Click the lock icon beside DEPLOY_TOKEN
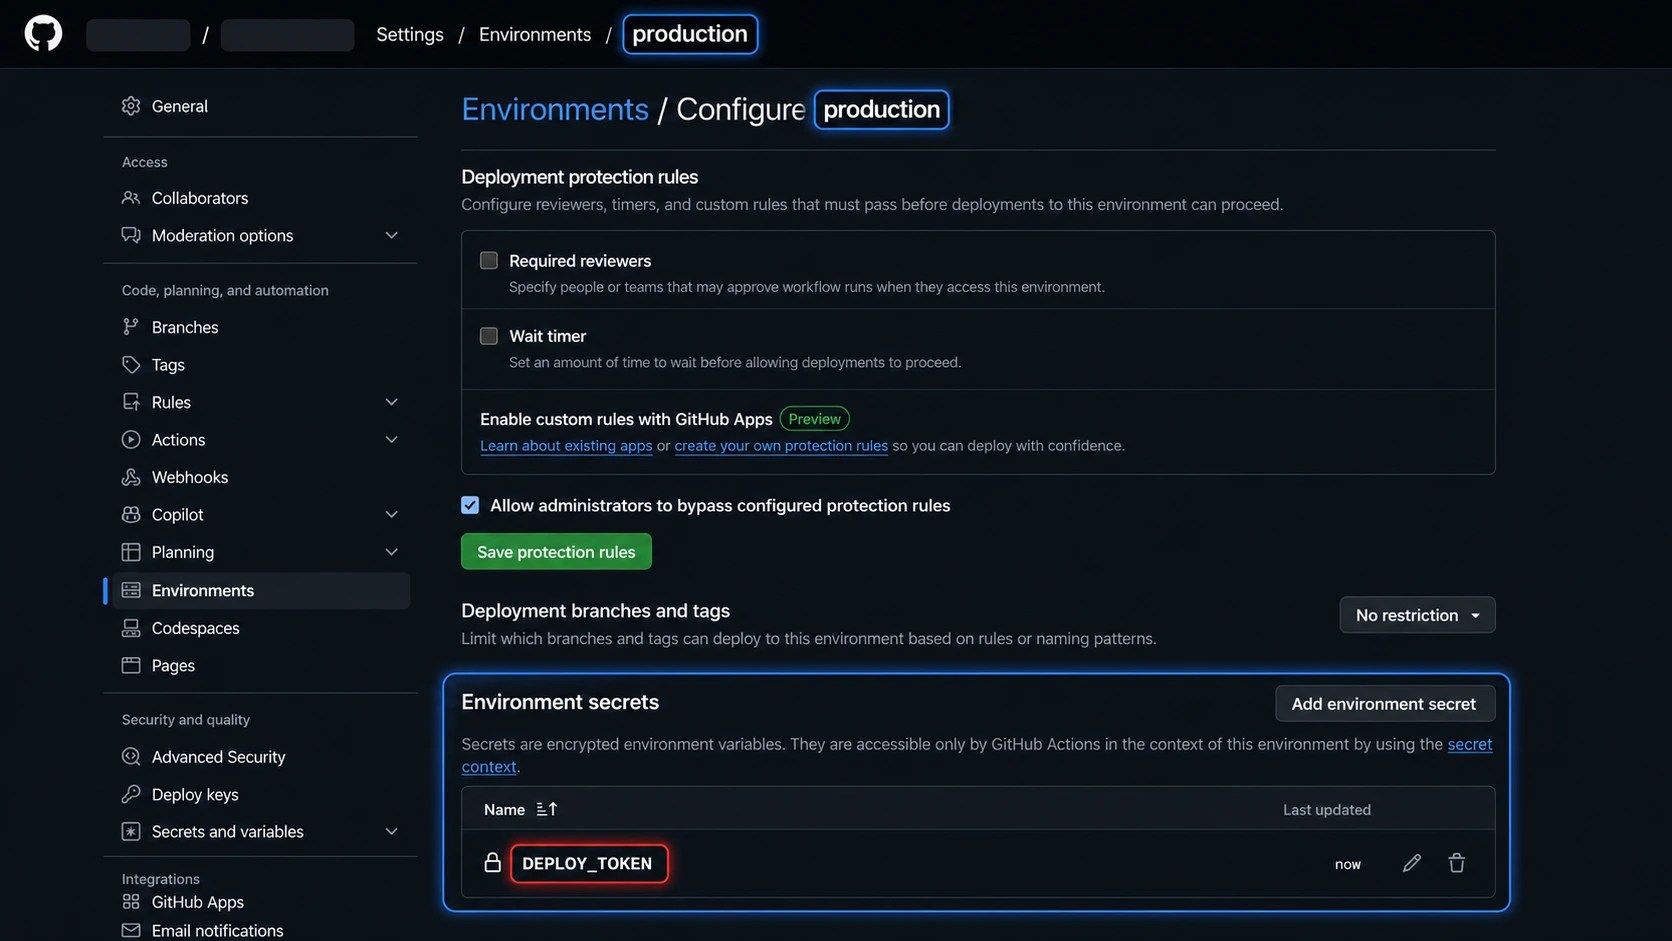Screen dimensions: 1672x941 pos(492,863)
